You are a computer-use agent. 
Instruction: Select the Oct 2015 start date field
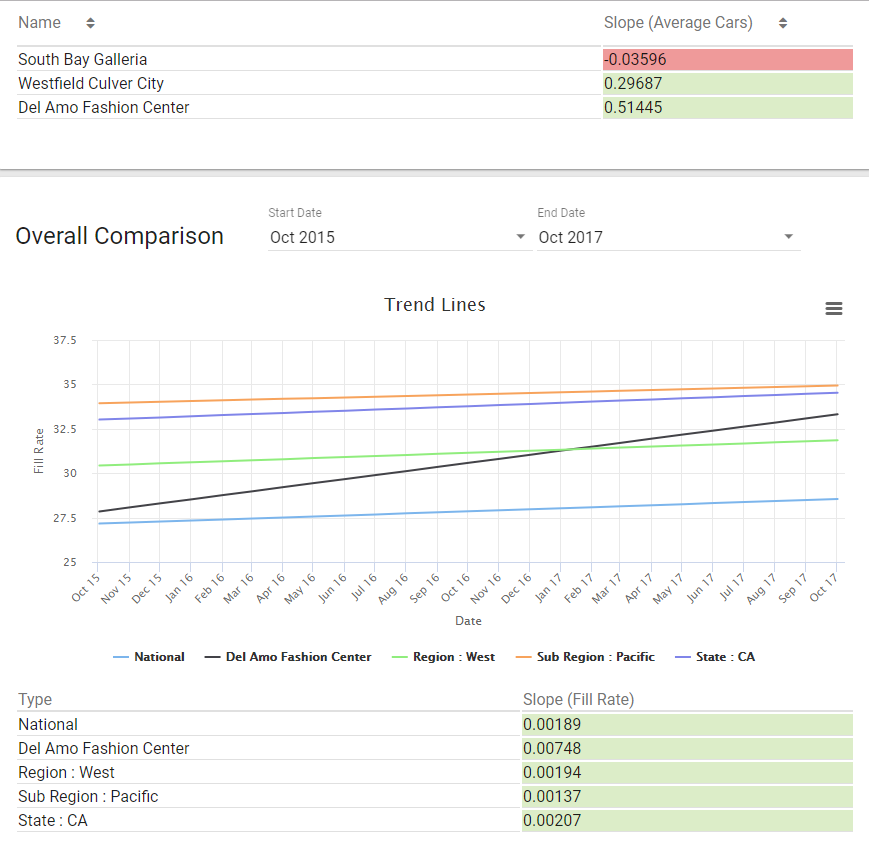400,237
